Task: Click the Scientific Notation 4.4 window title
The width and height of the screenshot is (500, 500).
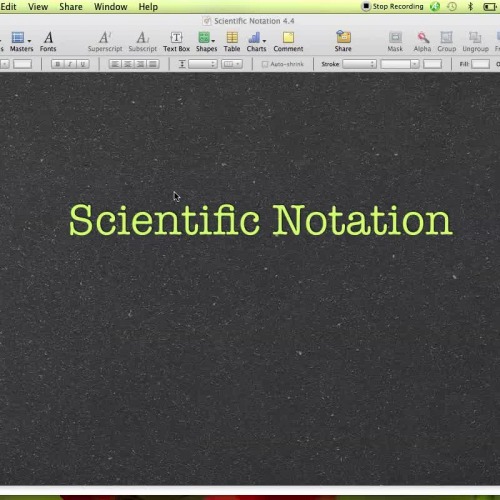Action: click(x=254, y=21)
